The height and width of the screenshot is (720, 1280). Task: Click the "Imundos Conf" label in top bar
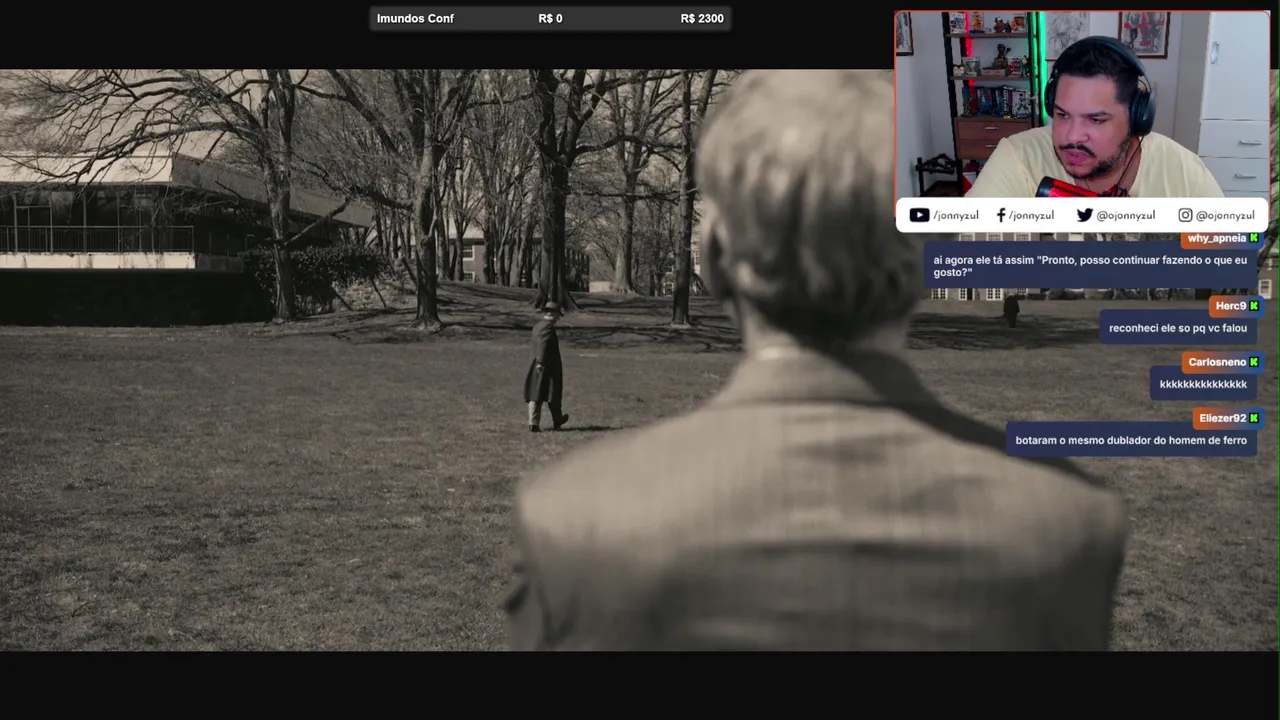click(415, 18)
